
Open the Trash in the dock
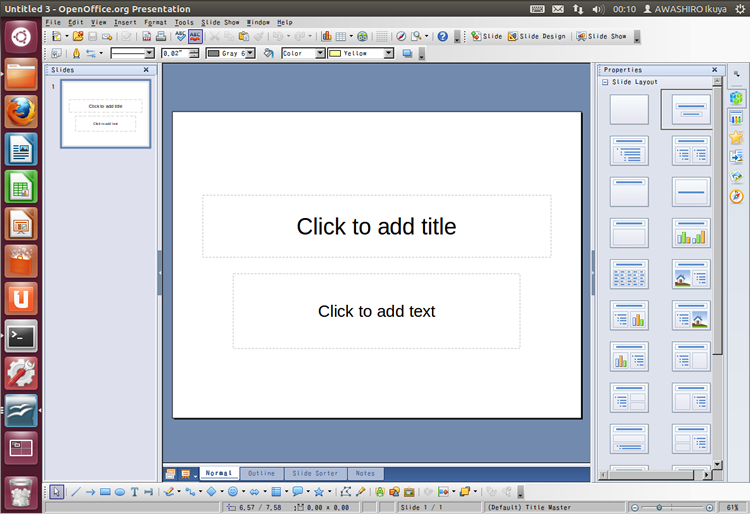pos(21,492)
